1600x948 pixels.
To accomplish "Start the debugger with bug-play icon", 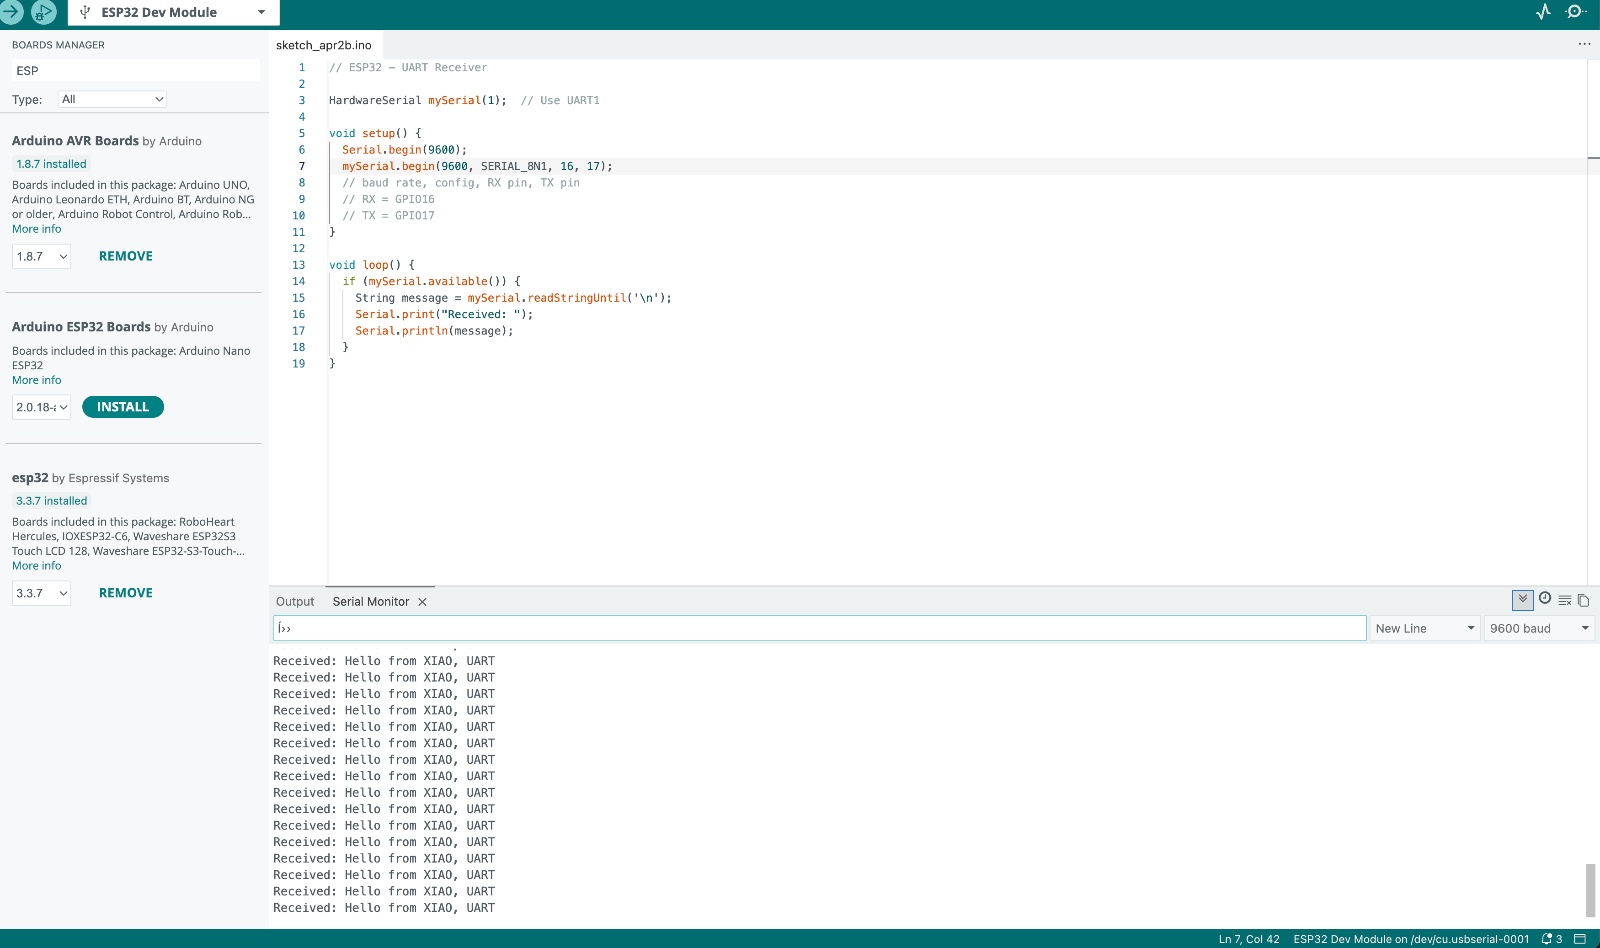I will 43,12.
